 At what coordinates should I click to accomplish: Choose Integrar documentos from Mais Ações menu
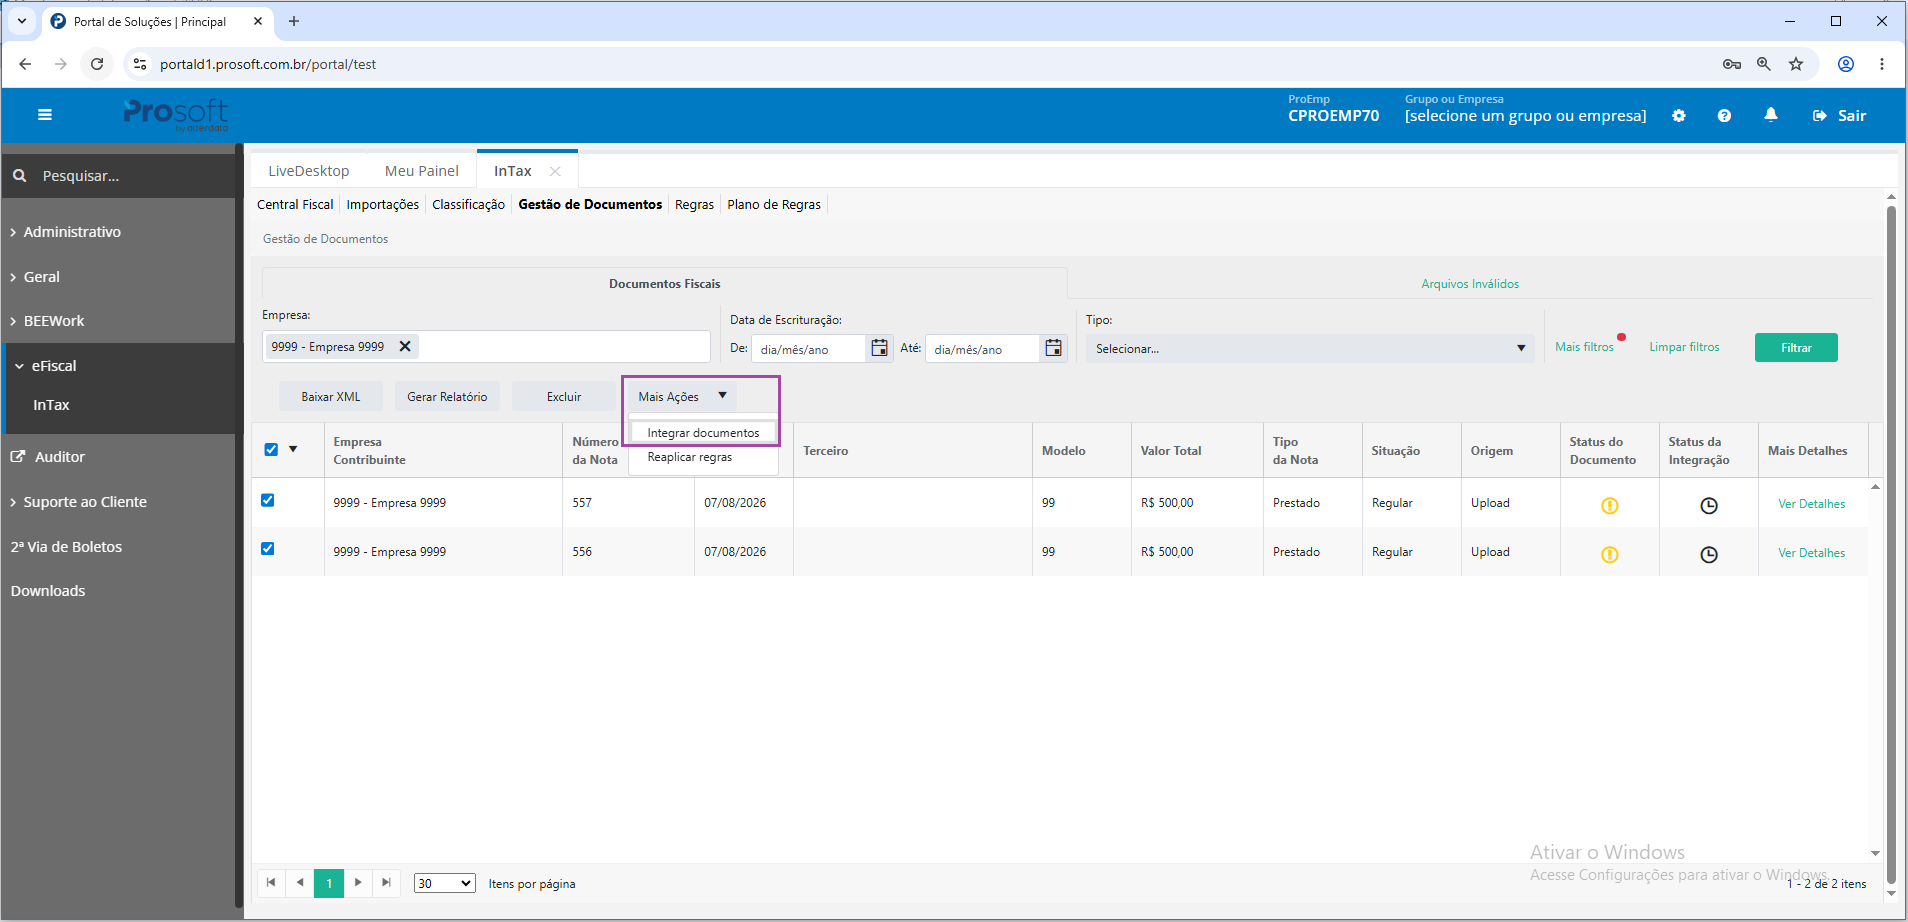703,433
